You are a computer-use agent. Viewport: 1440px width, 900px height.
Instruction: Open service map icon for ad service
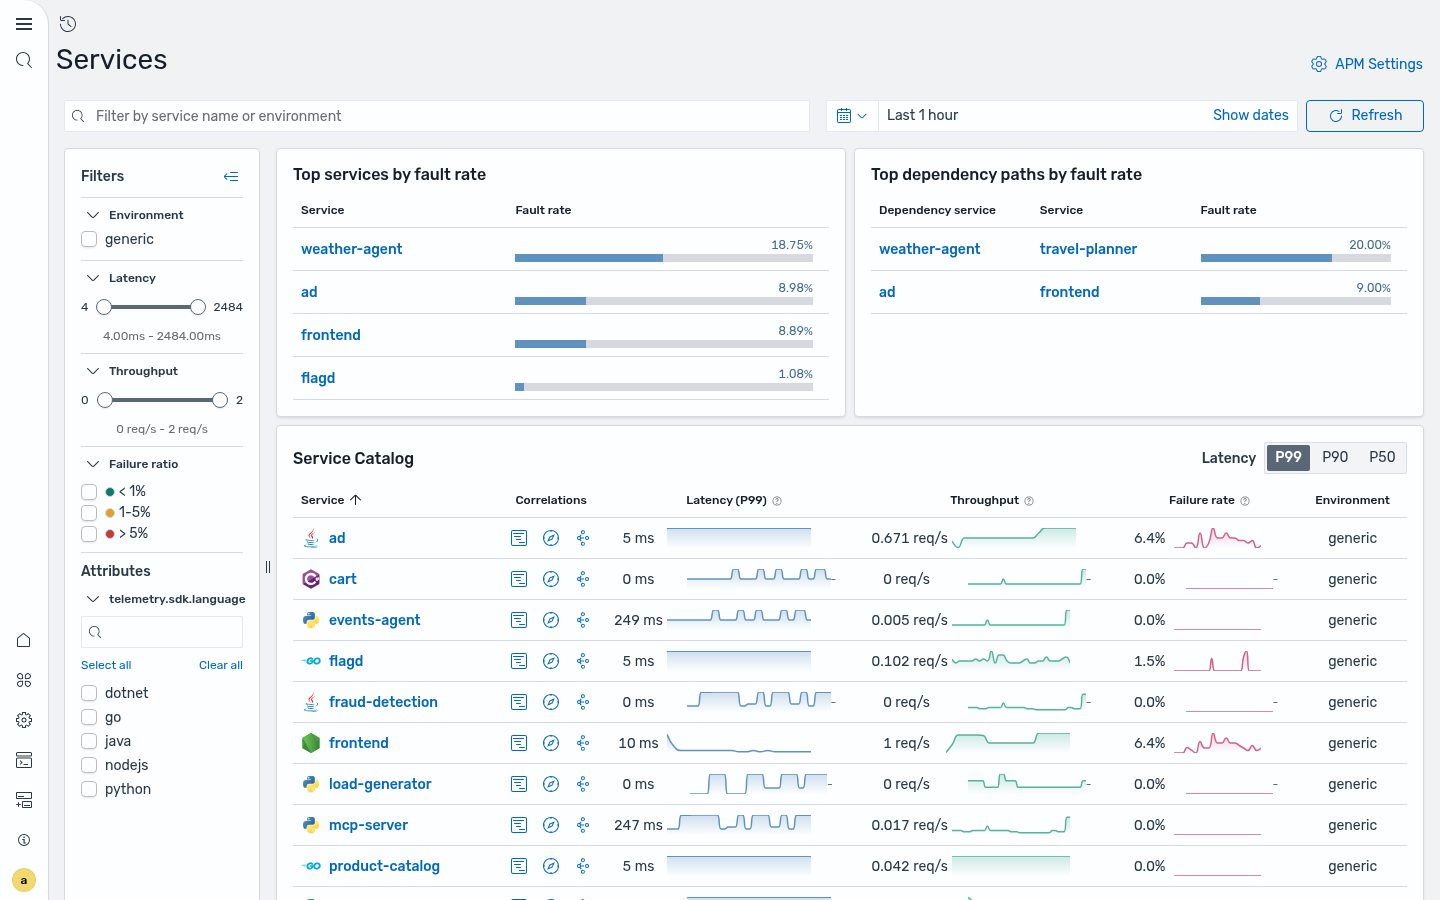pyautogui.click(x=583, y=538)
